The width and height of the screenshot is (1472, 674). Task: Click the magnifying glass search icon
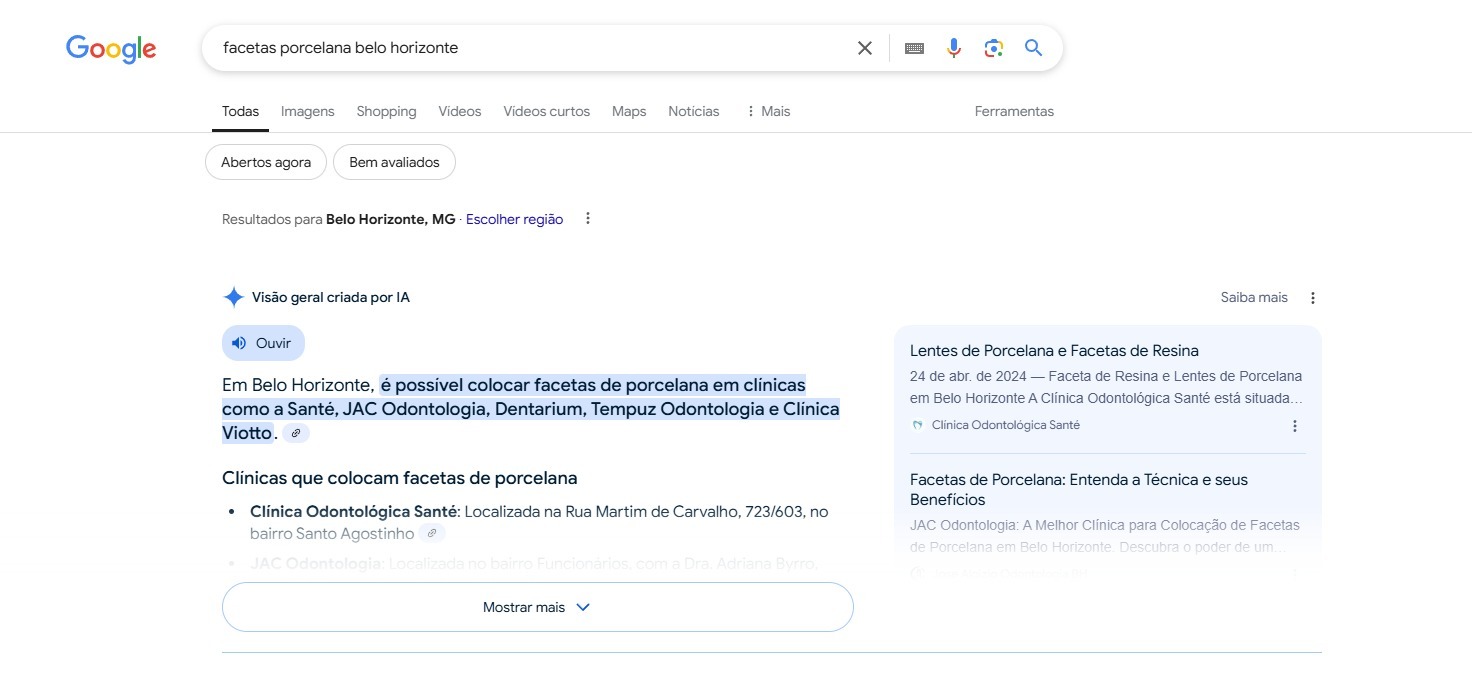1034,48
